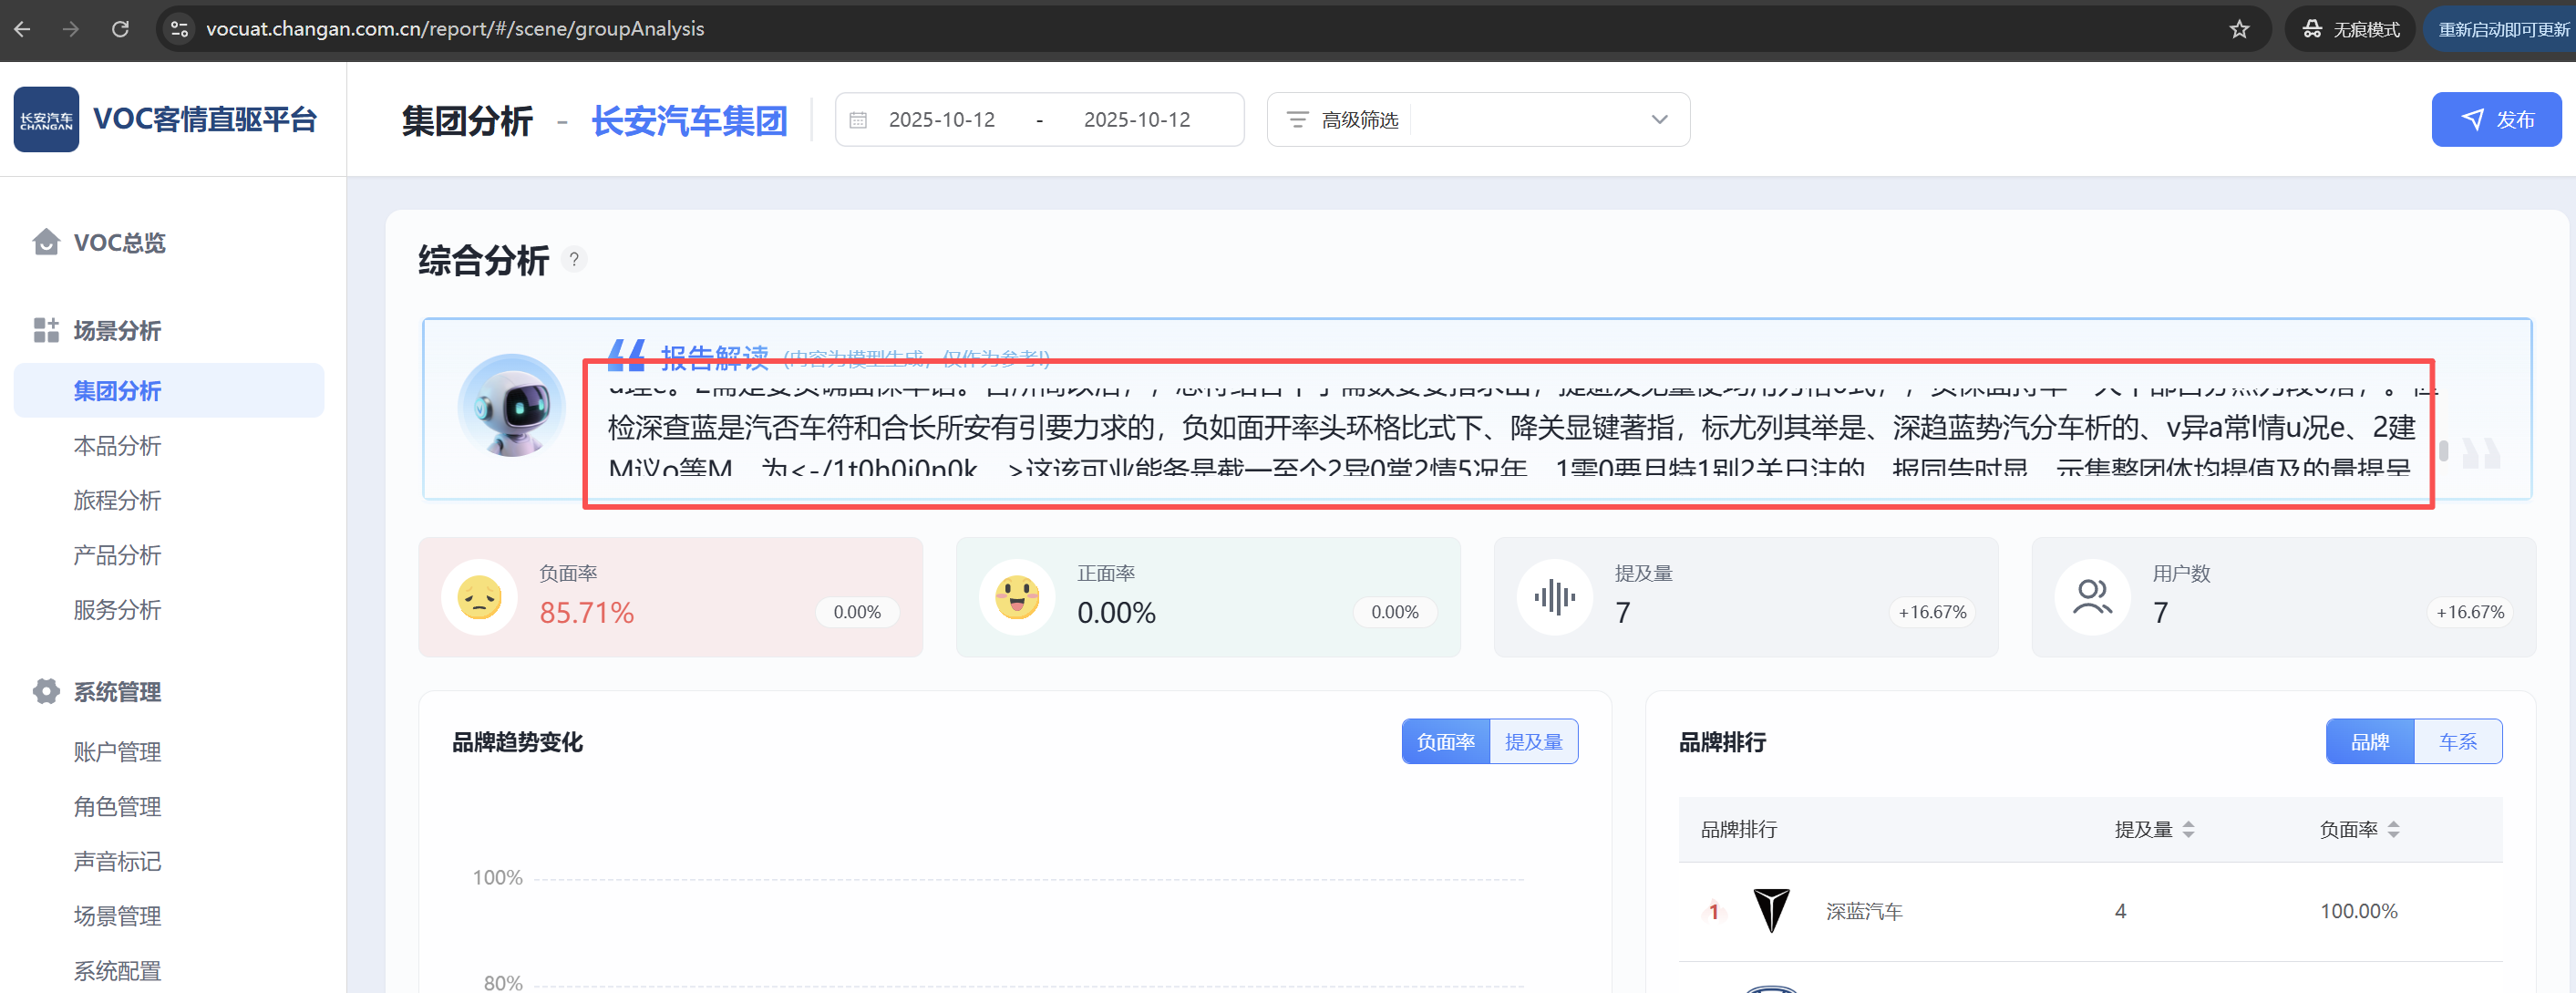Click the 用户数 people icon
The height and width of the screenshot is (993, 2576).
pyautogui.click(x=2092, y=598)
